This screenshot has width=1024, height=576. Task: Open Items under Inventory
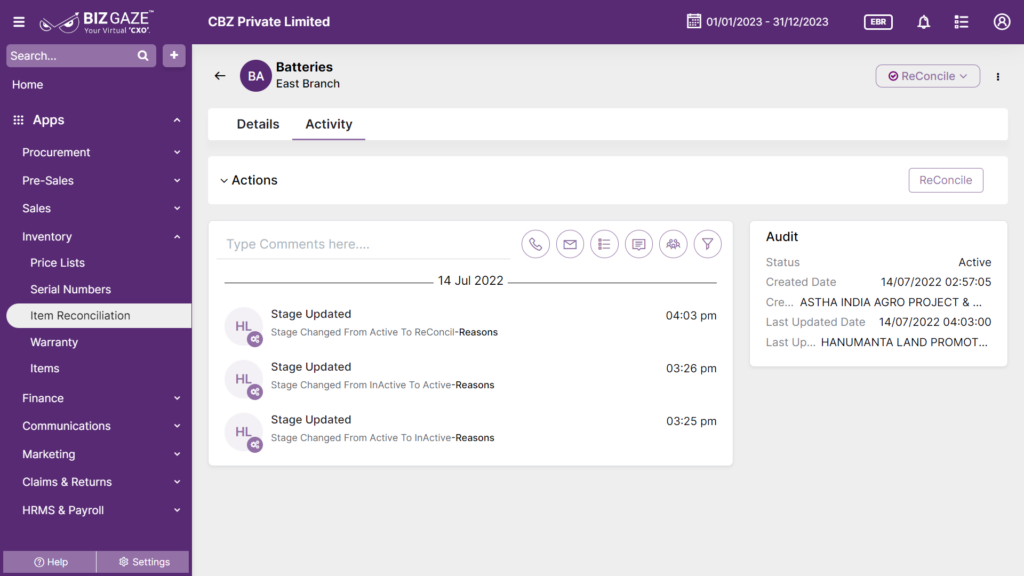tap(44, 368)
